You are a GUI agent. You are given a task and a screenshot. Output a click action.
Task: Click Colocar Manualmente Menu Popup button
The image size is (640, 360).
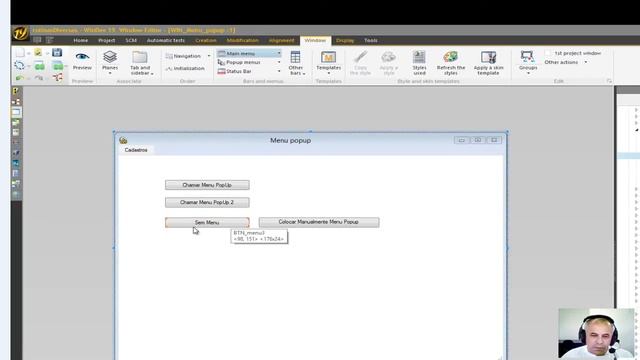pos(319,222)
